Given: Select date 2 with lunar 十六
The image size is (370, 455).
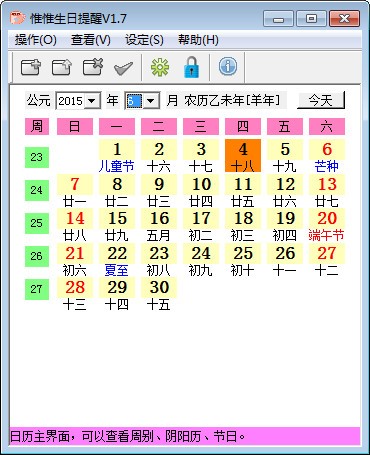Looking at the screenshot, I should coord(159,156).
